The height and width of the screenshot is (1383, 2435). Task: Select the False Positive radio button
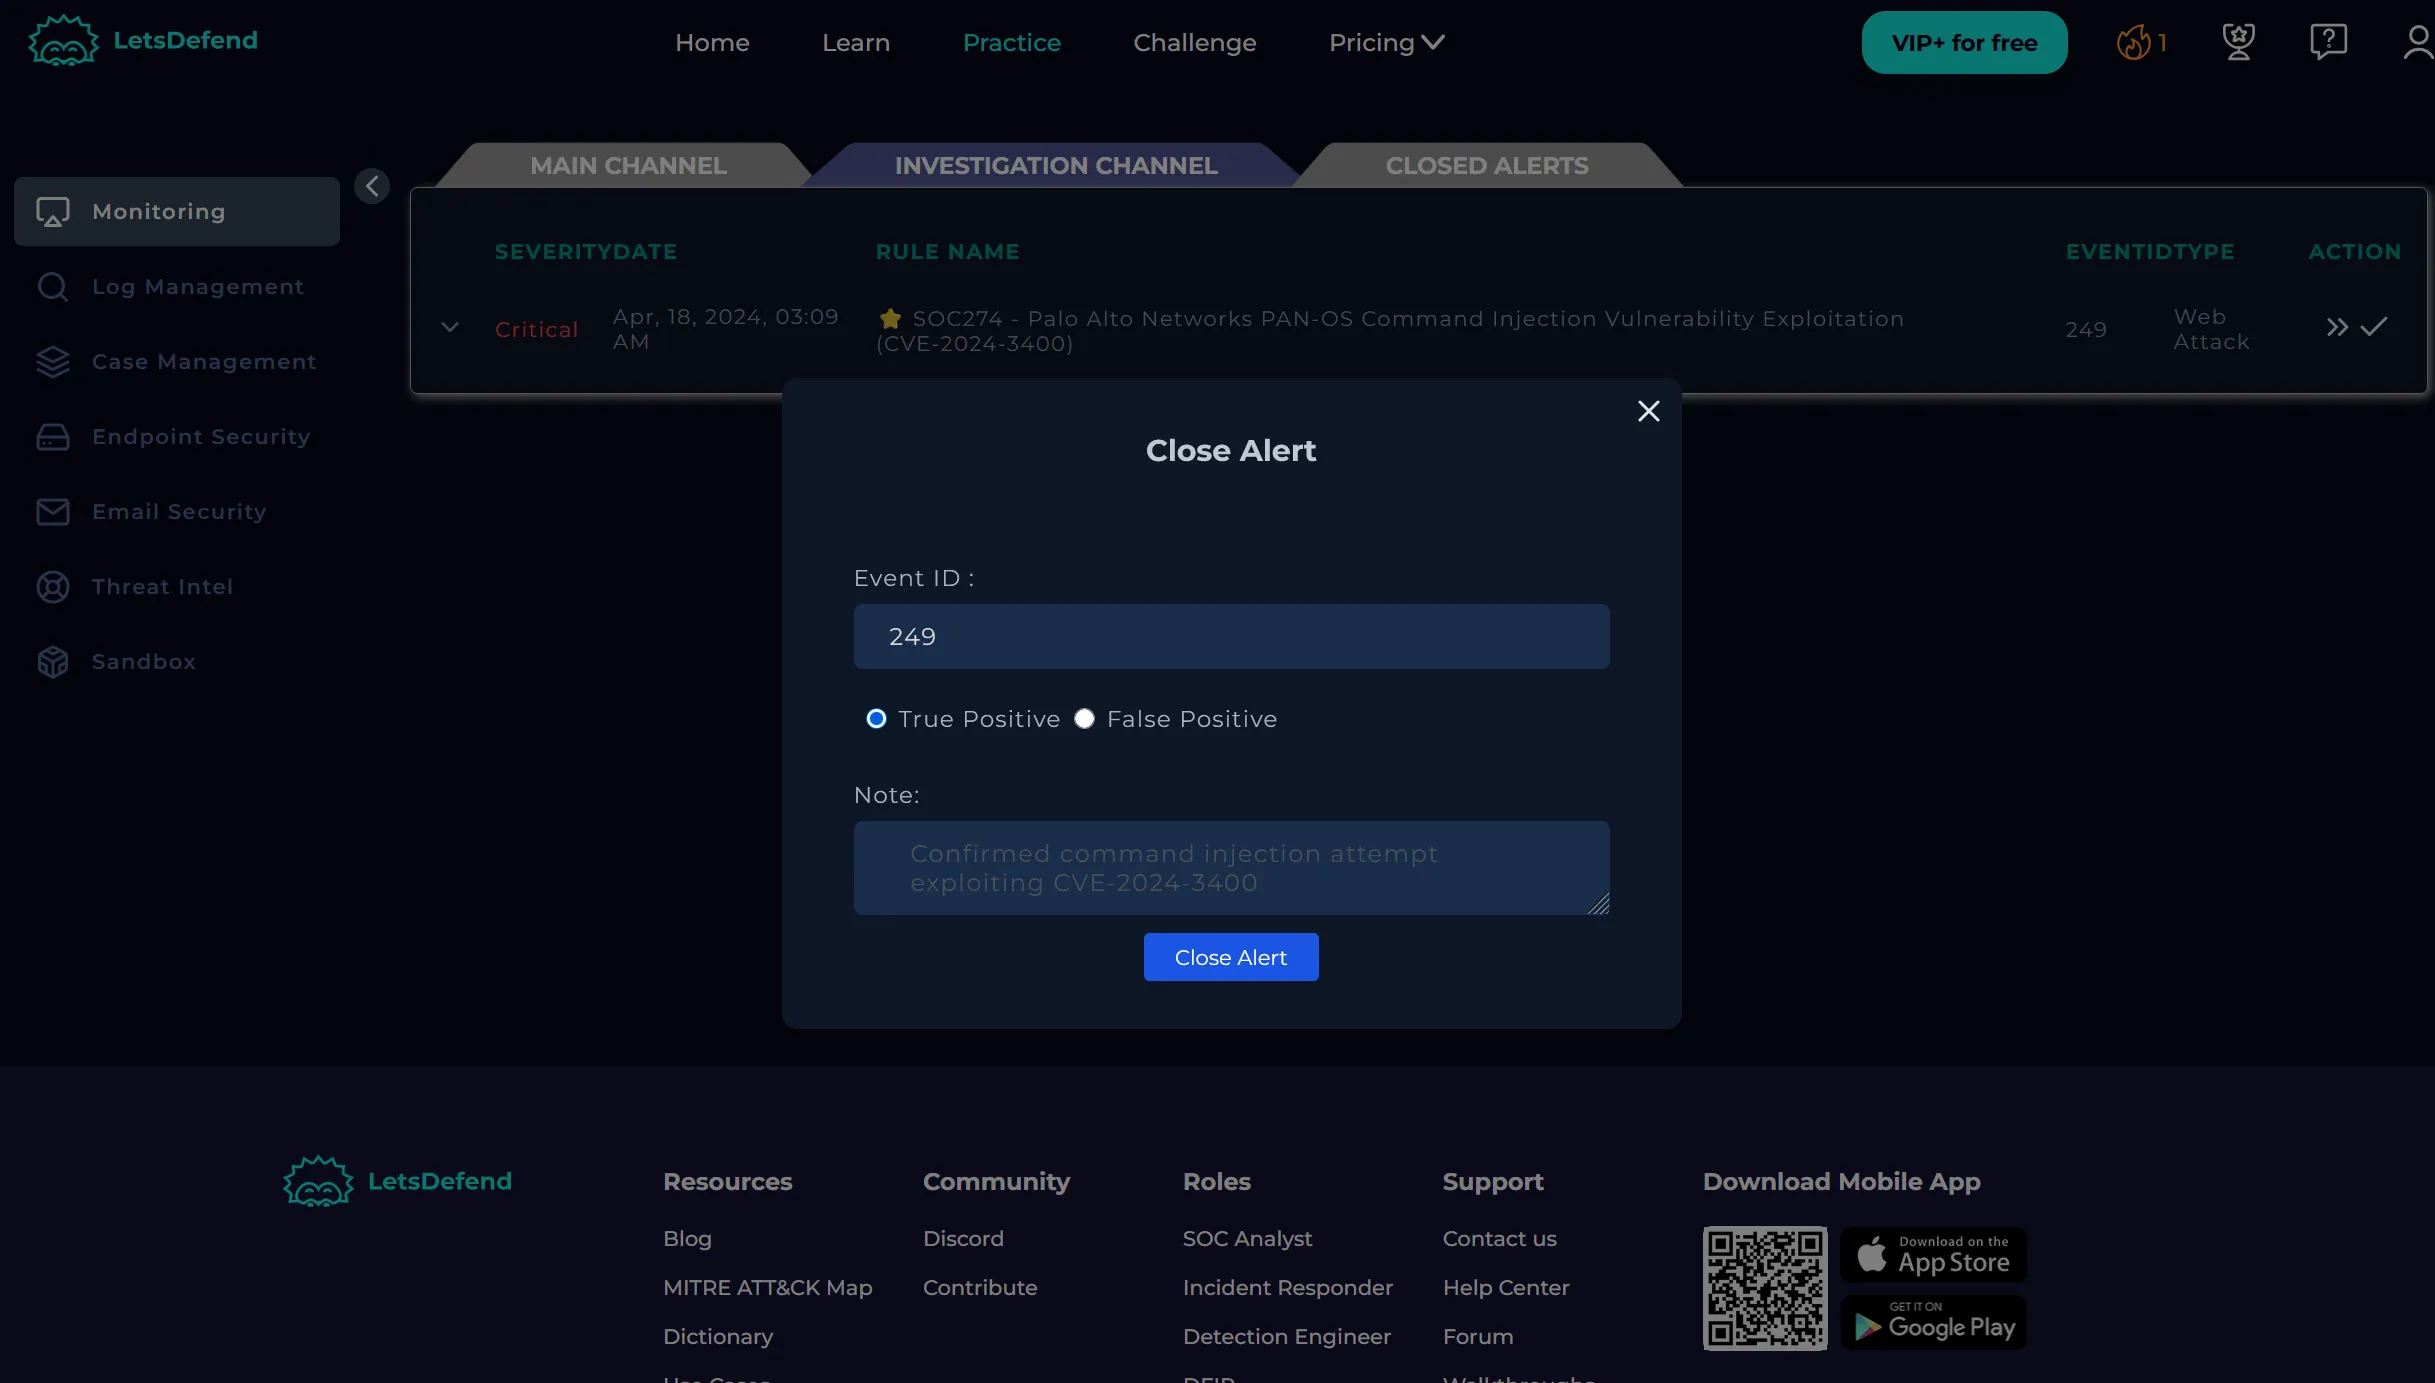point(1084,719)
